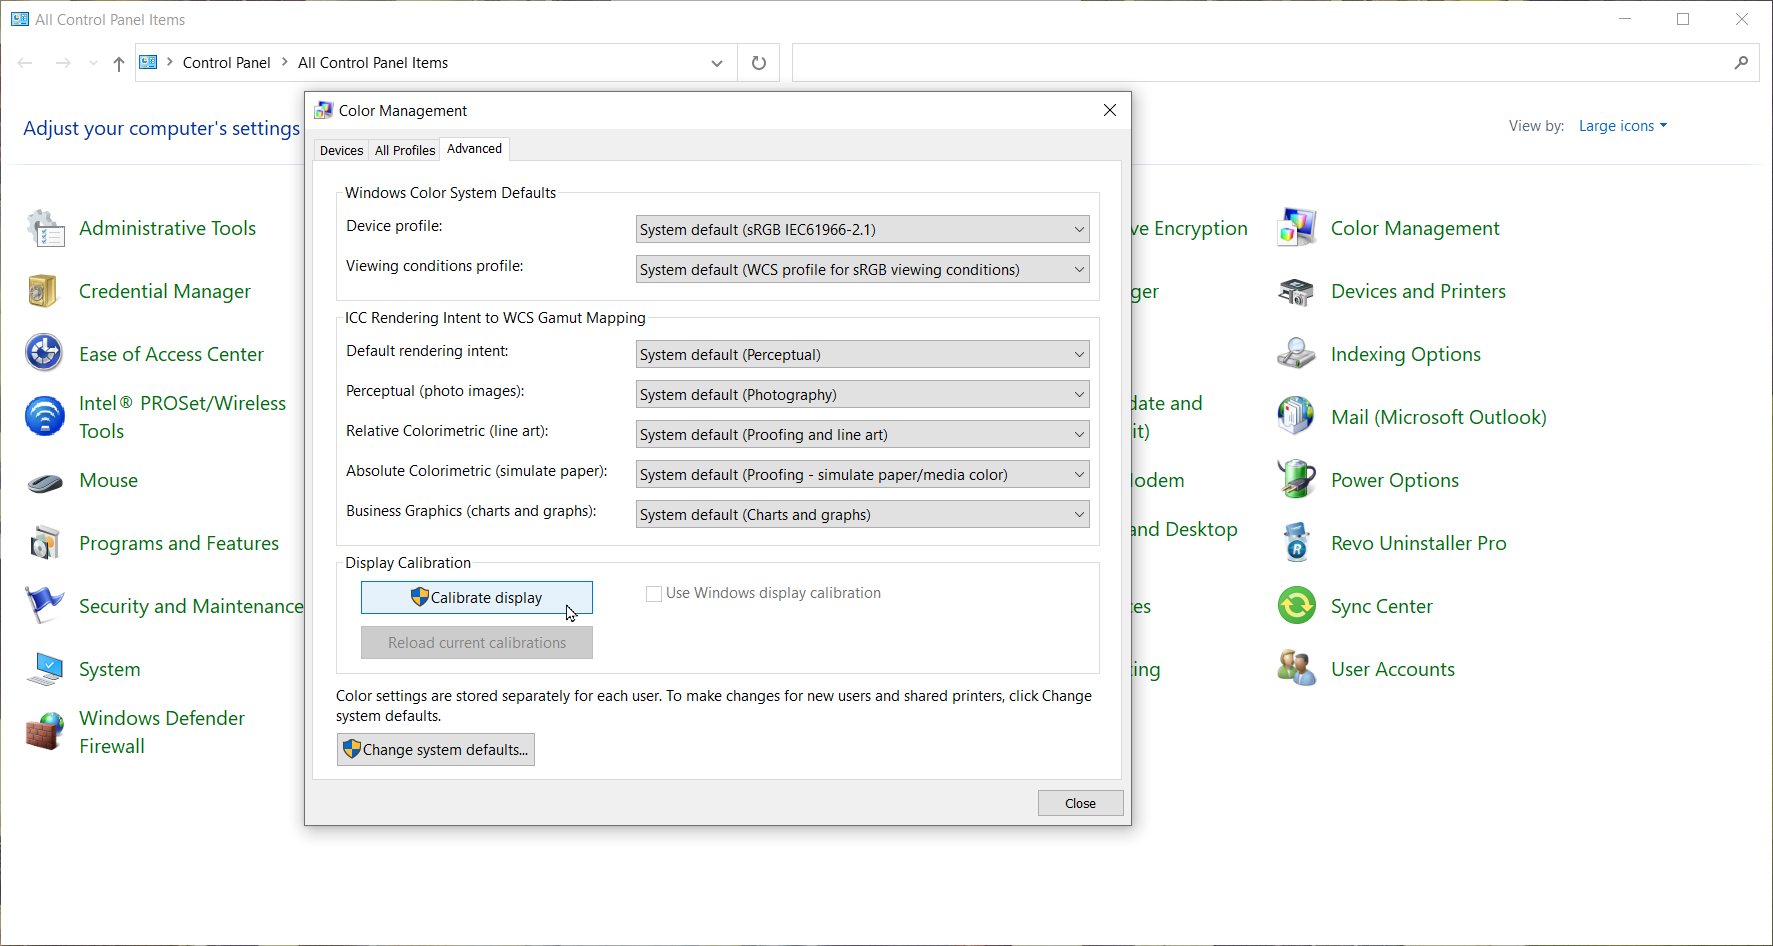Open the Ease of Access Center icon

pos(45,354)
